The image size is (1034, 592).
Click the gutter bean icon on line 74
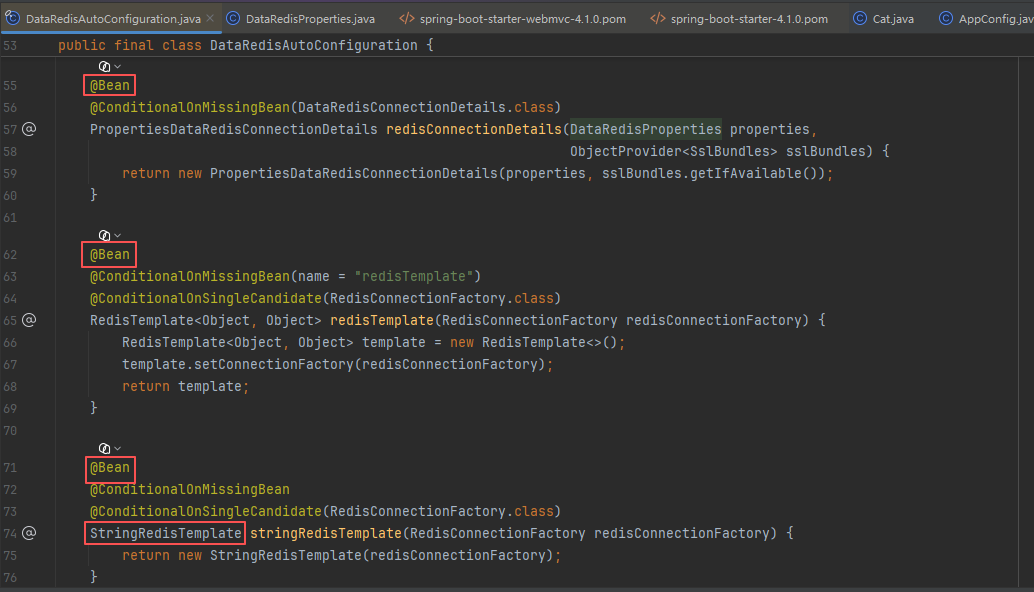[29, 533]
